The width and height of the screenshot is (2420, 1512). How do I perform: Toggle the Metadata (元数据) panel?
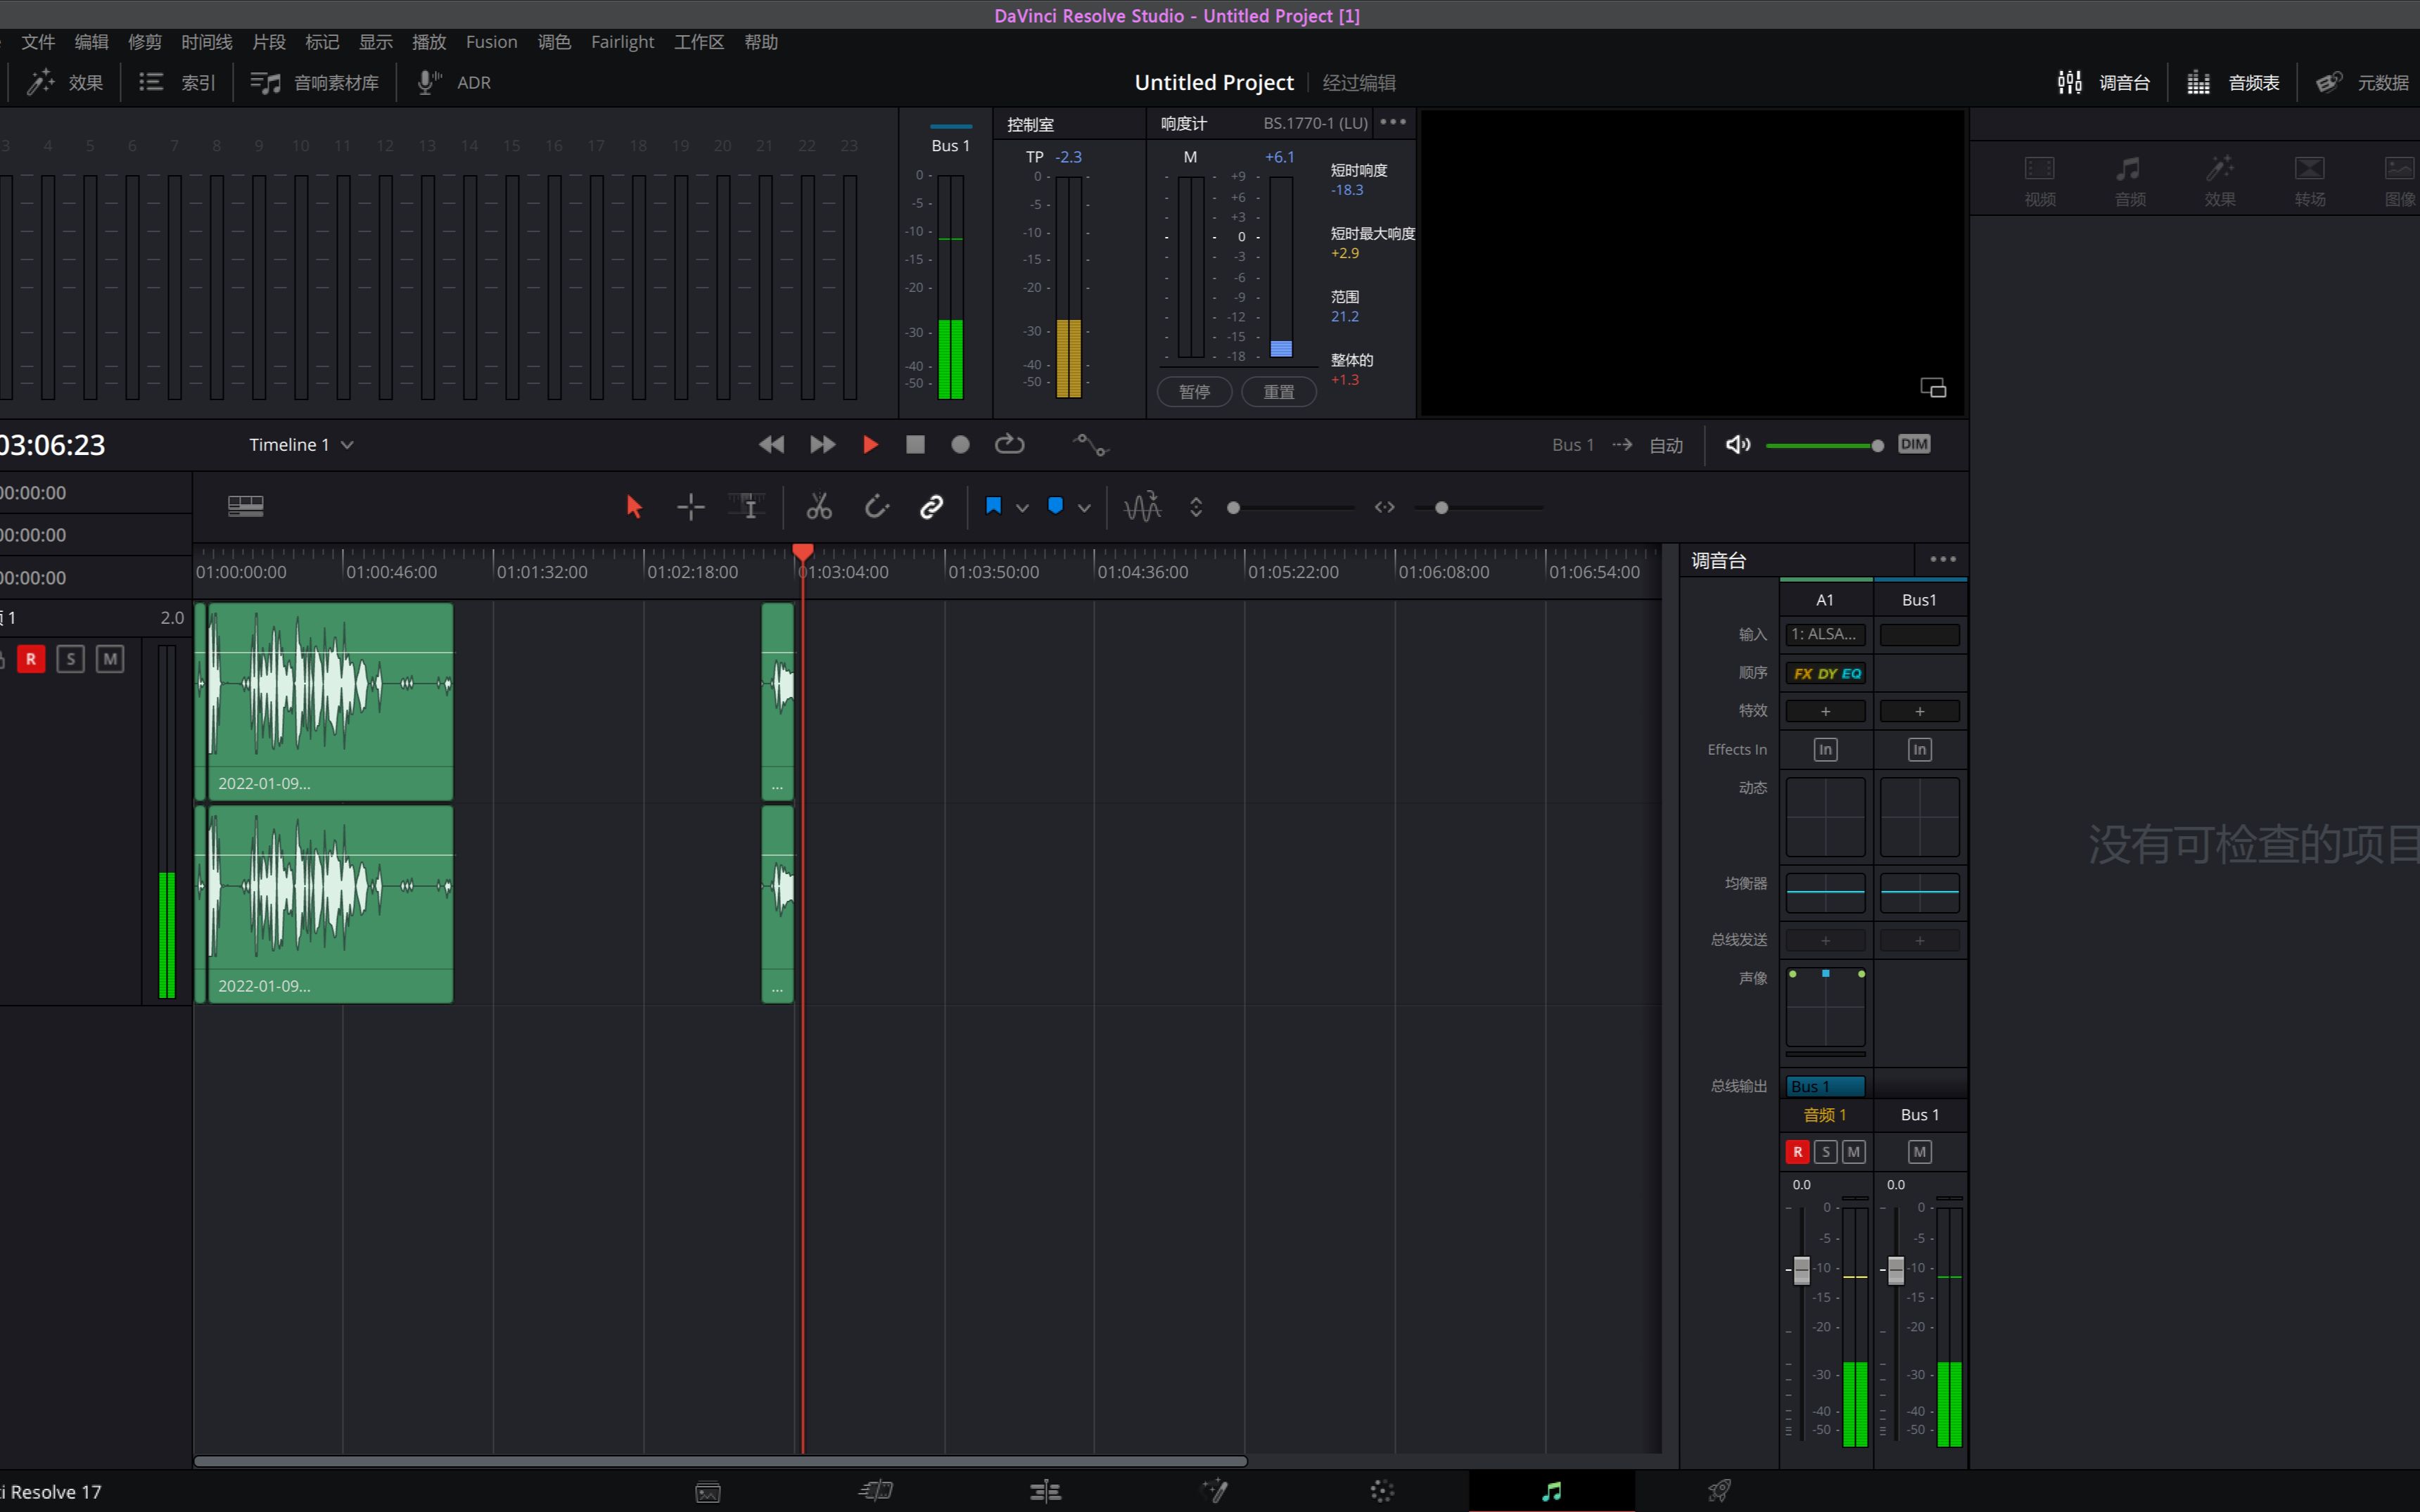point(2362,82)
